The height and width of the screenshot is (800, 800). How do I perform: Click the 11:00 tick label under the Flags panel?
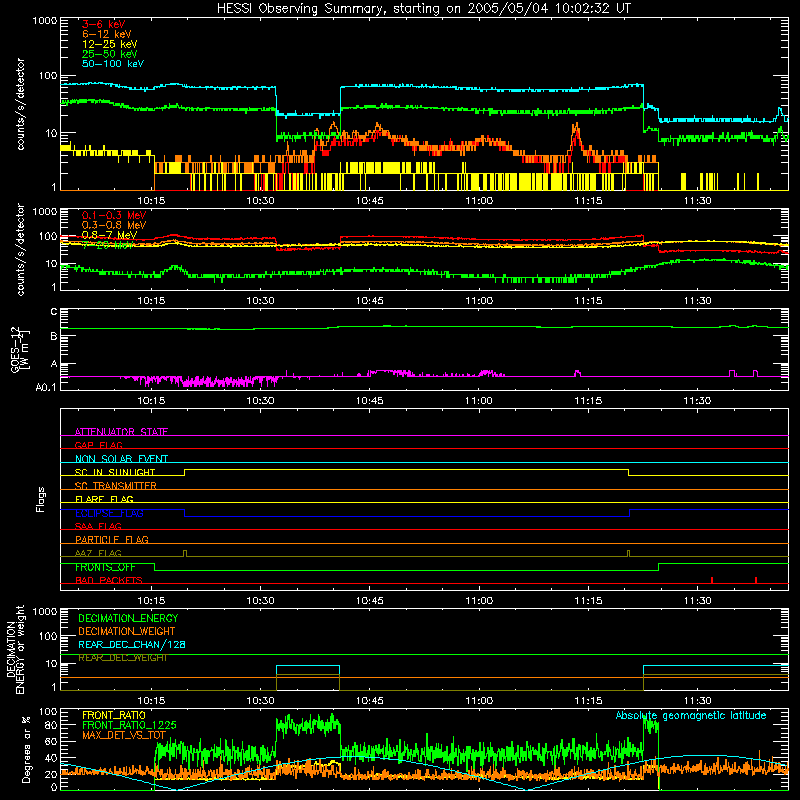[479, 601]
